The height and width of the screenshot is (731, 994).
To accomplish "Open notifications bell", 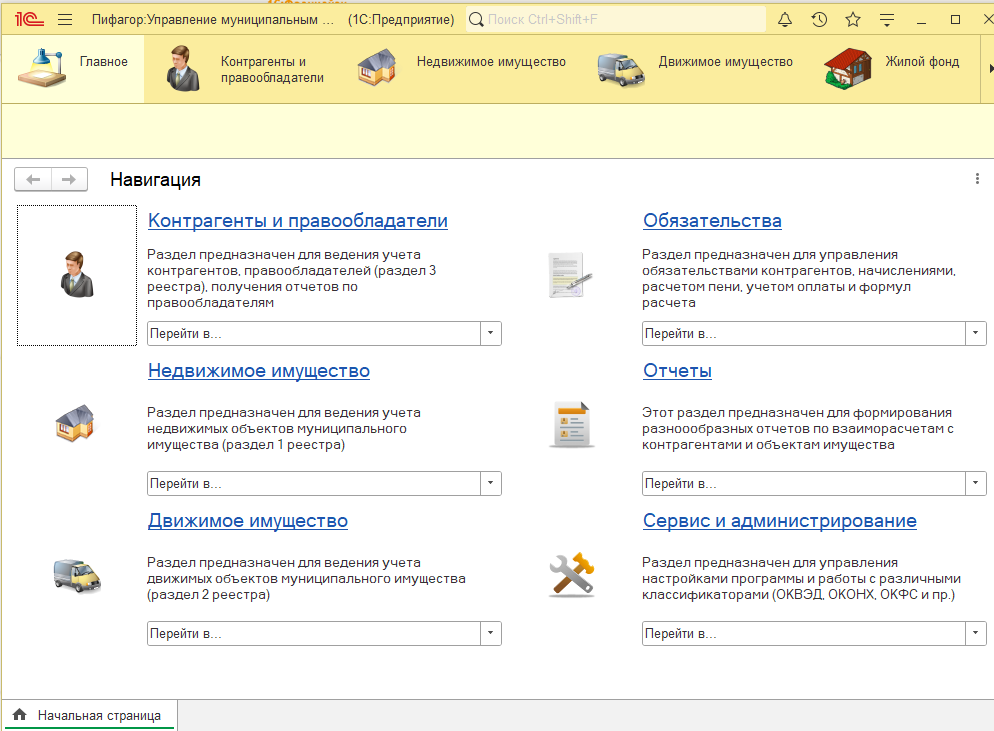I will point(785,20).
